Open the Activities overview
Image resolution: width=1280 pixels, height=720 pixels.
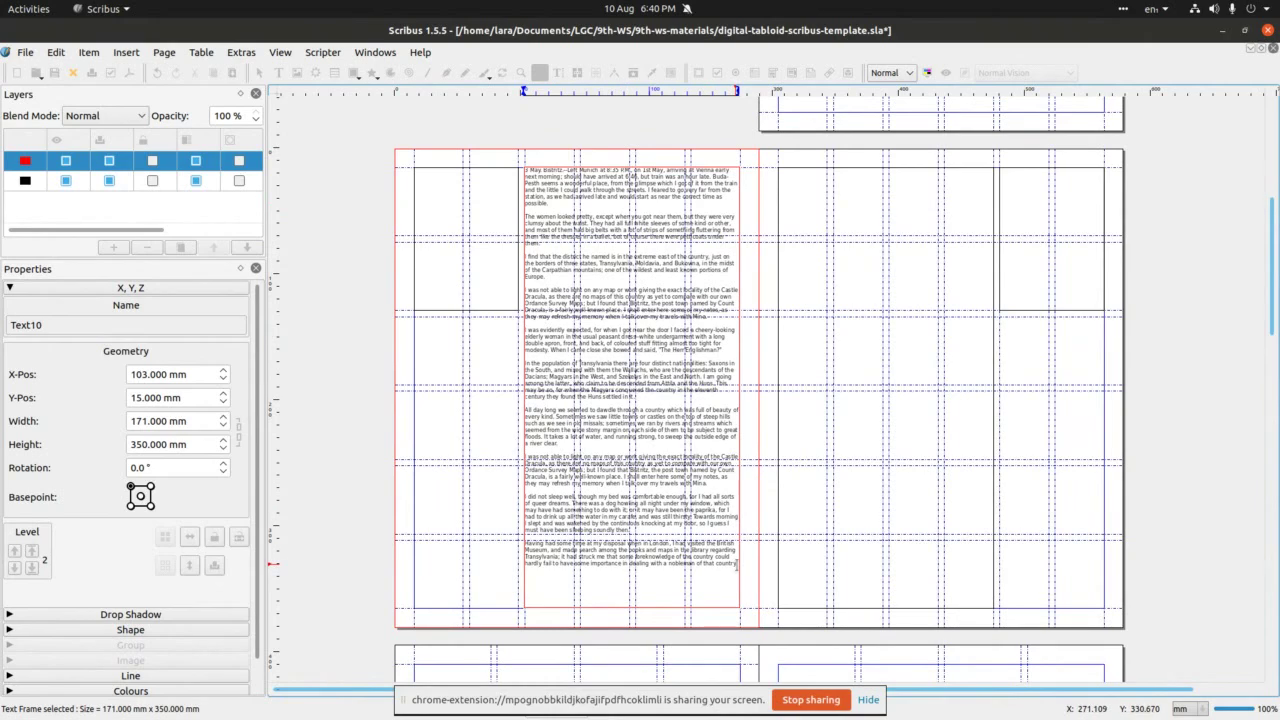(x=28, y=9)
